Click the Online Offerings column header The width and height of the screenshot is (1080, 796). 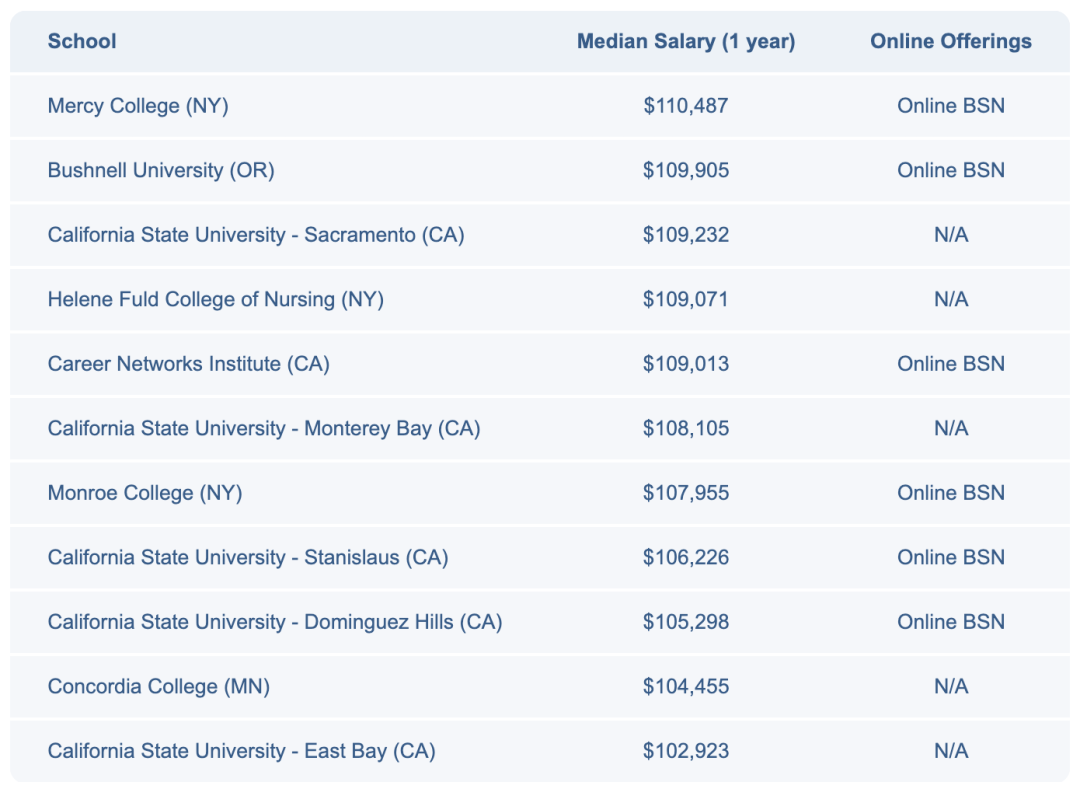[x=950, y=41]
